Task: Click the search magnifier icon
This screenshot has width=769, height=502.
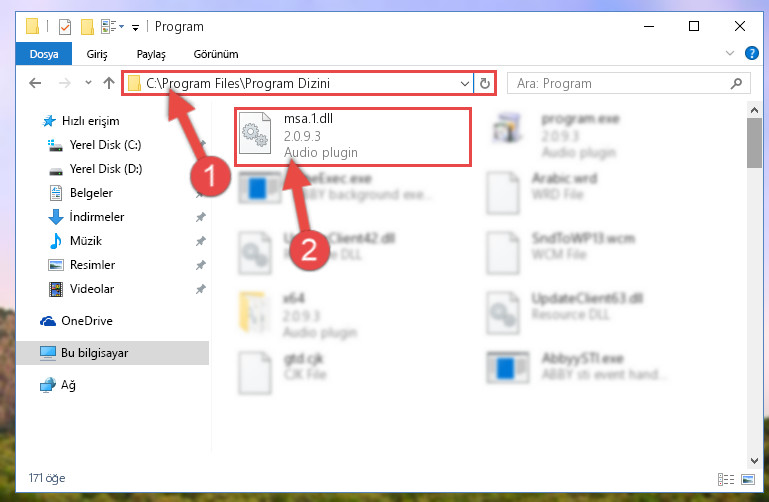Action: click(736, 84)
